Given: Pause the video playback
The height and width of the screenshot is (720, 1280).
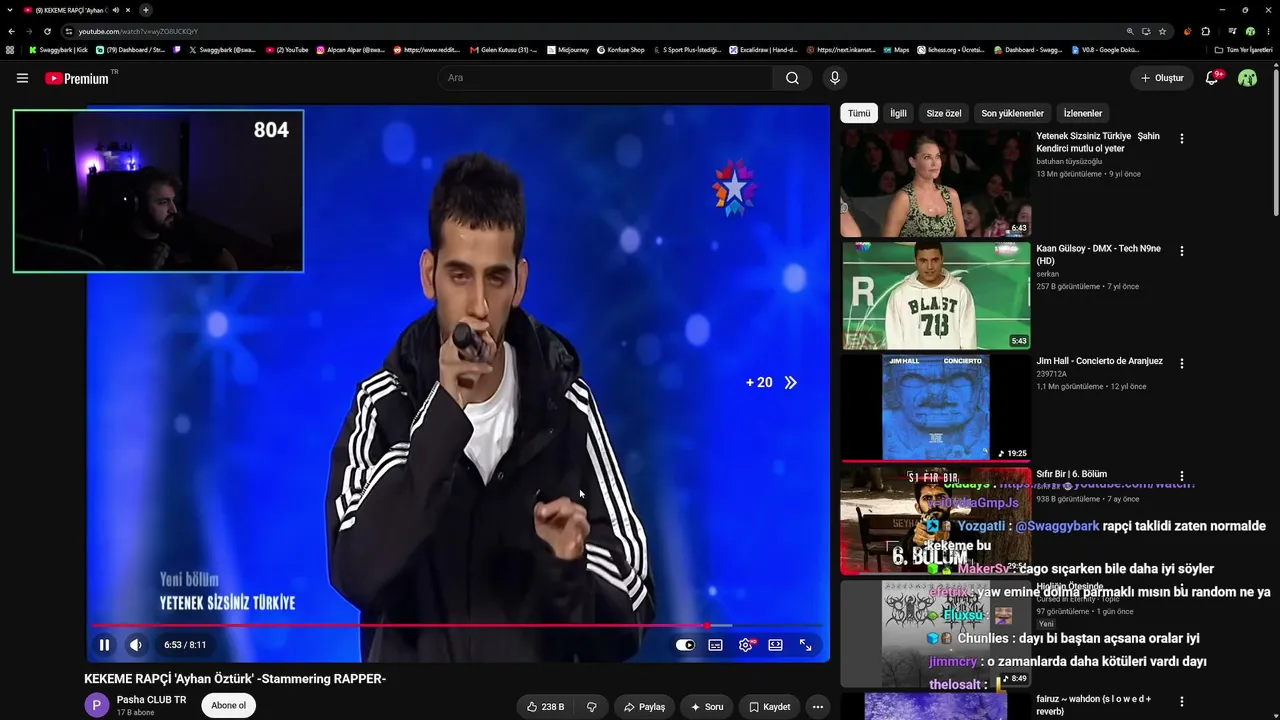Looking at the screenshot, I should point(104,645).
